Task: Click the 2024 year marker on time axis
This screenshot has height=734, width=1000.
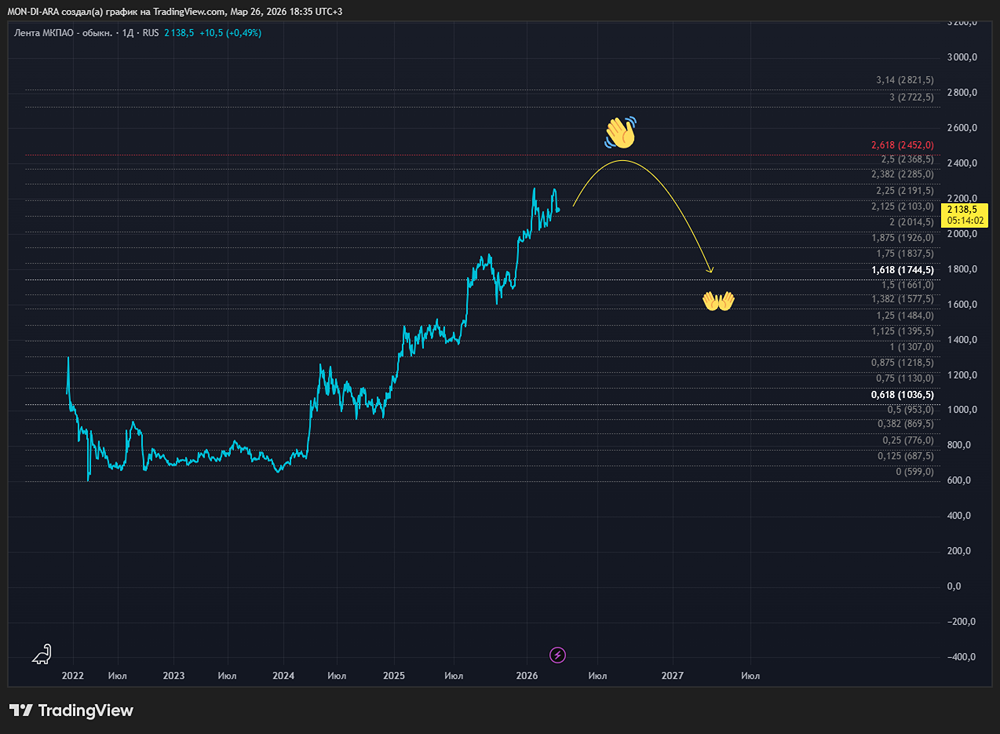Action: pos(283,675)
